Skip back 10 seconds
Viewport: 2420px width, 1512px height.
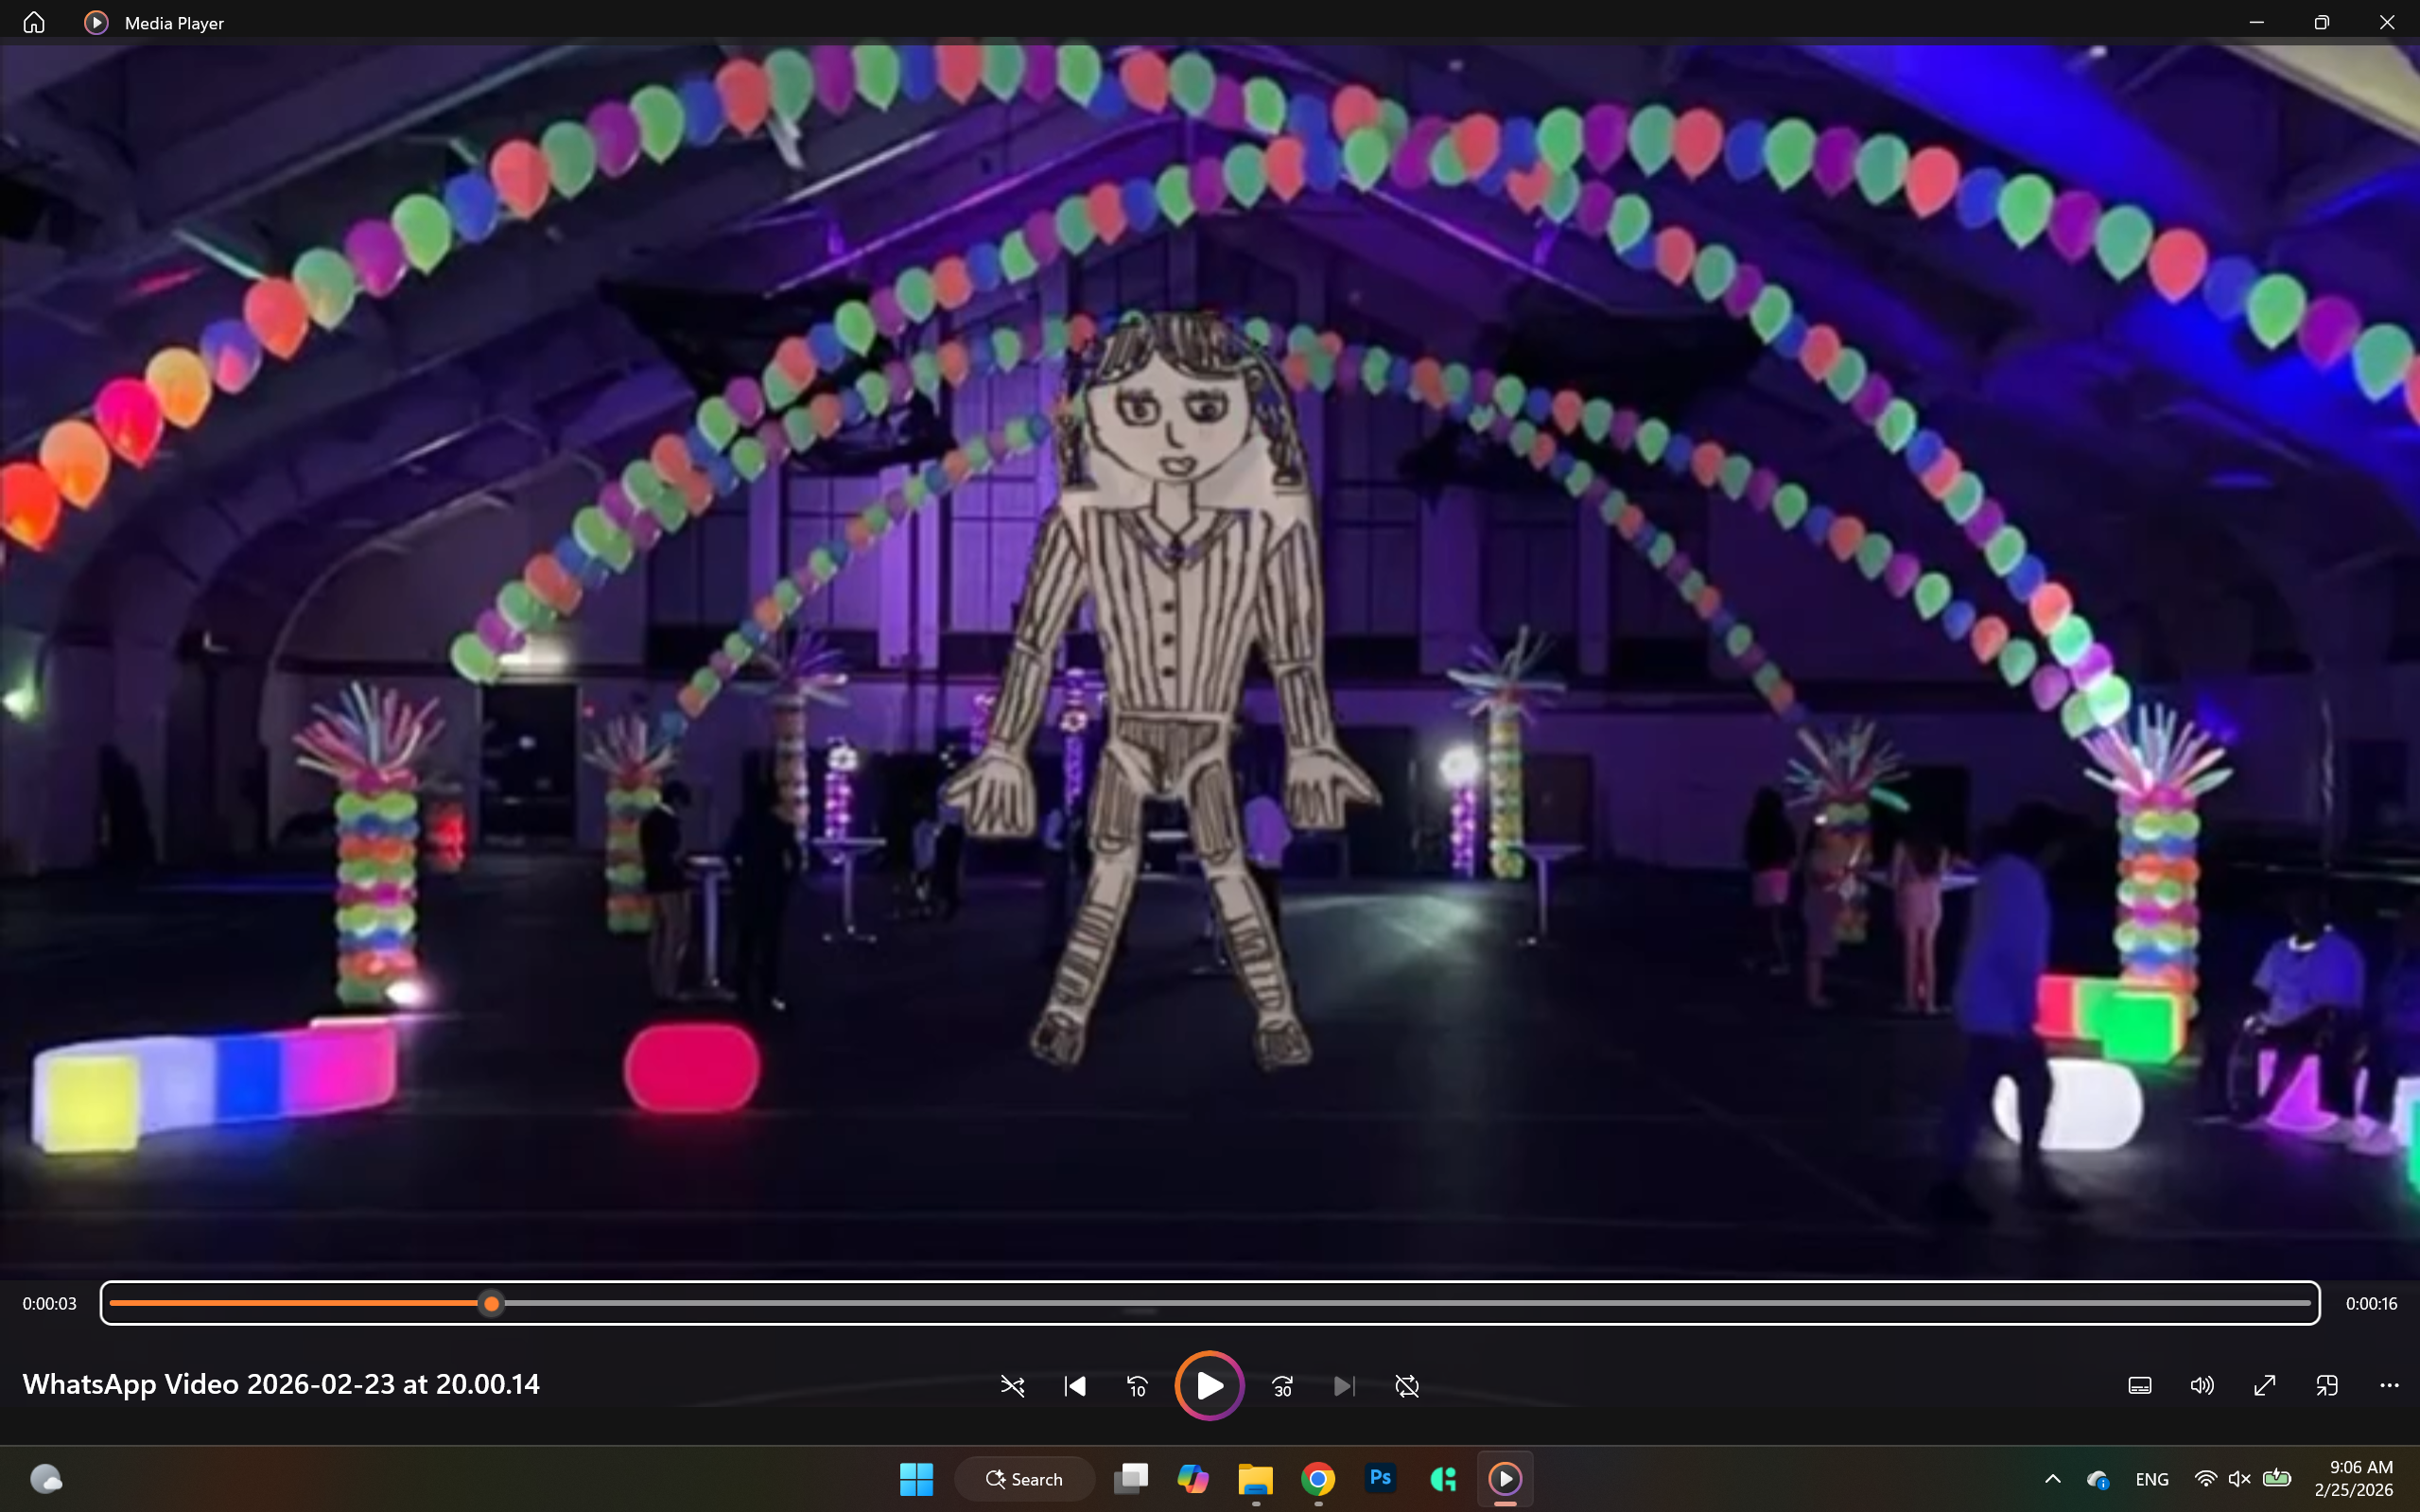coord(1137,1386)
